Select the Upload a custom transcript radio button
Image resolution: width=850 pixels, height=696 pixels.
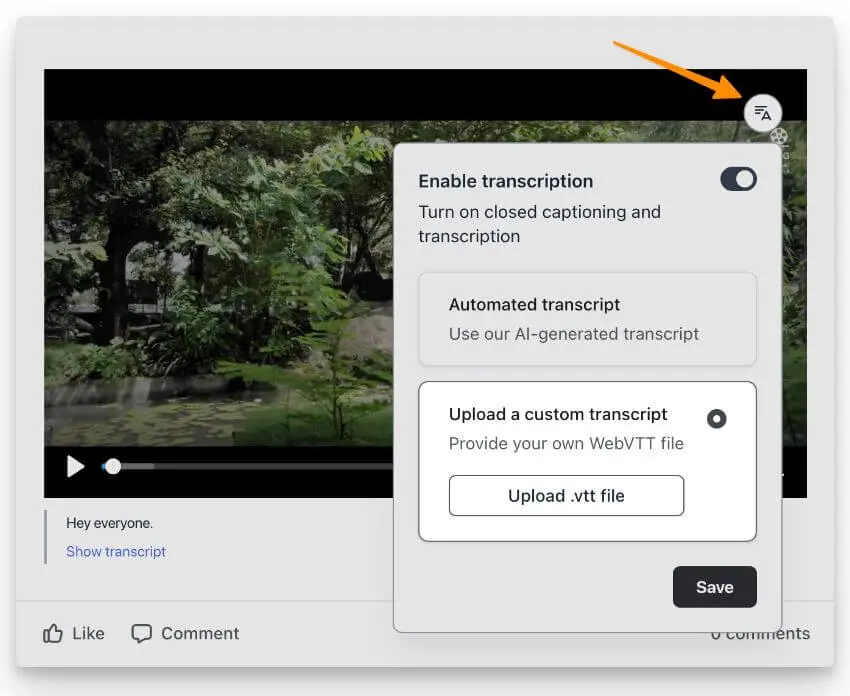(716, 418)
